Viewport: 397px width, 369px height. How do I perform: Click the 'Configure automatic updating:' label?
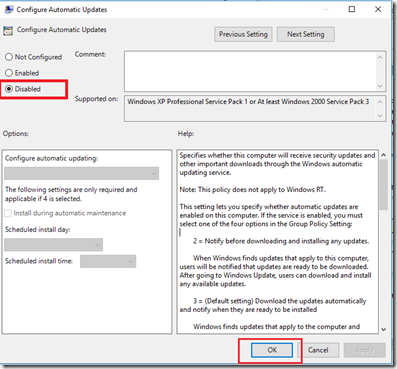(x=51, y=158)
